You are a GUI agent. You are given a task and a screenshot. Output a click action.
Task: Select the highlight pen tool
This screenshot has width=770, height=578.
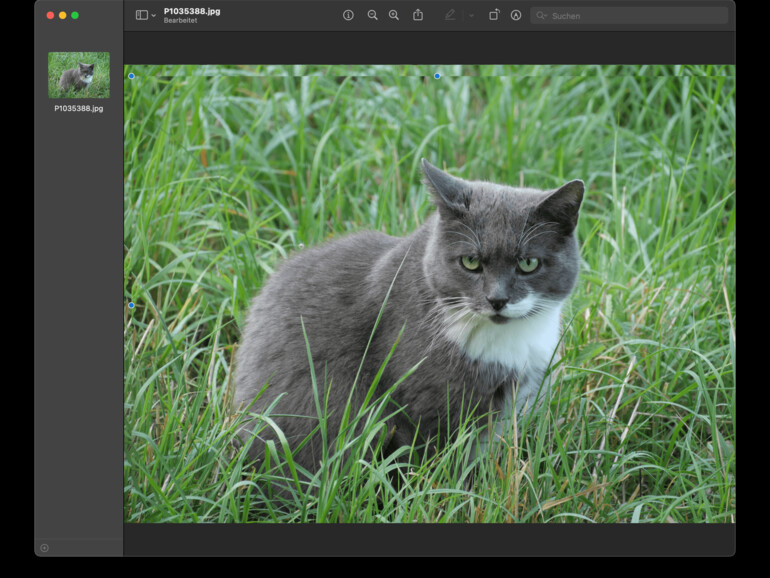coord(450,15)
